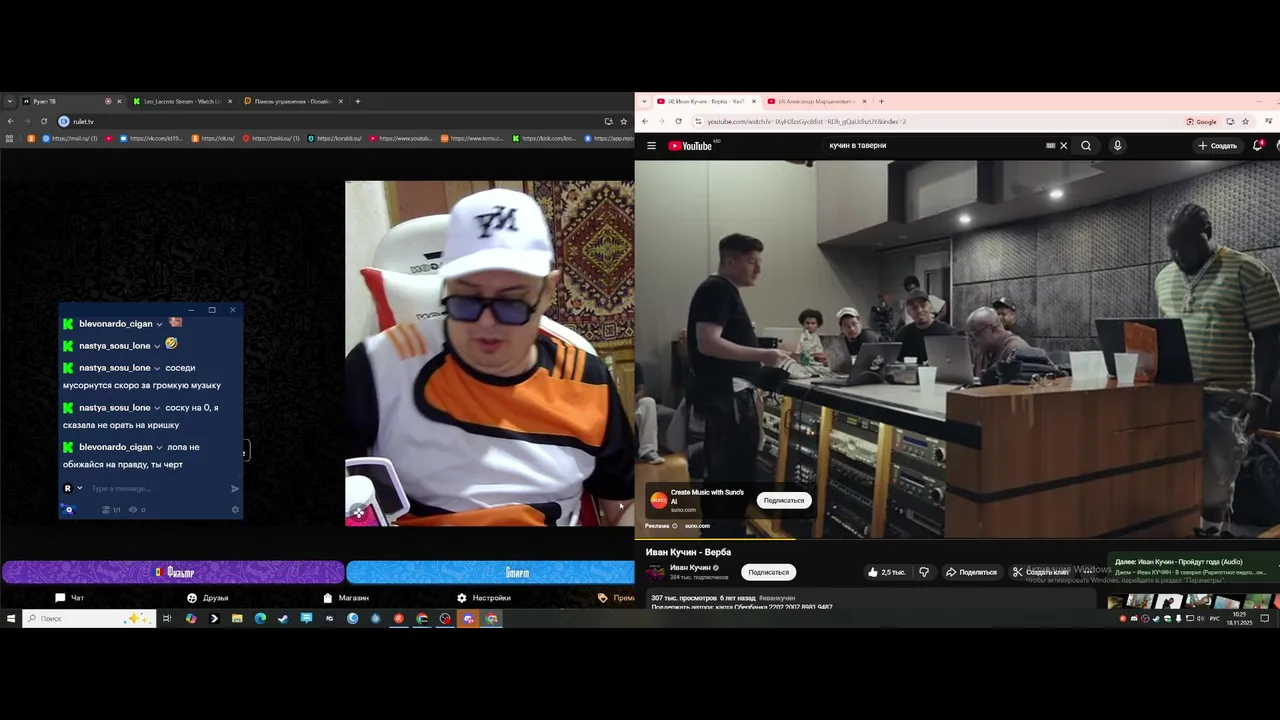Launch Steam from the taskbar
Image resolution: width=1280 pixels, height=720 pixels.
tap(283, 619)
